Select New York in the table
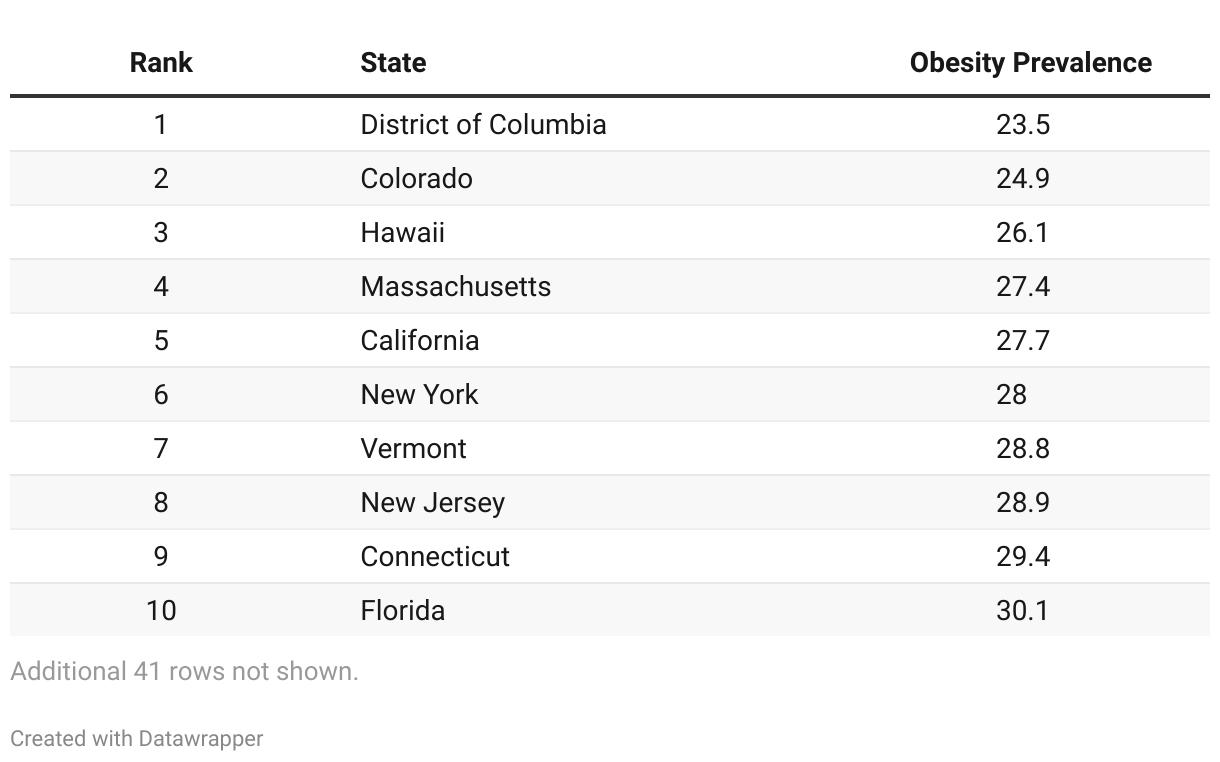 [x=419, y=395]
